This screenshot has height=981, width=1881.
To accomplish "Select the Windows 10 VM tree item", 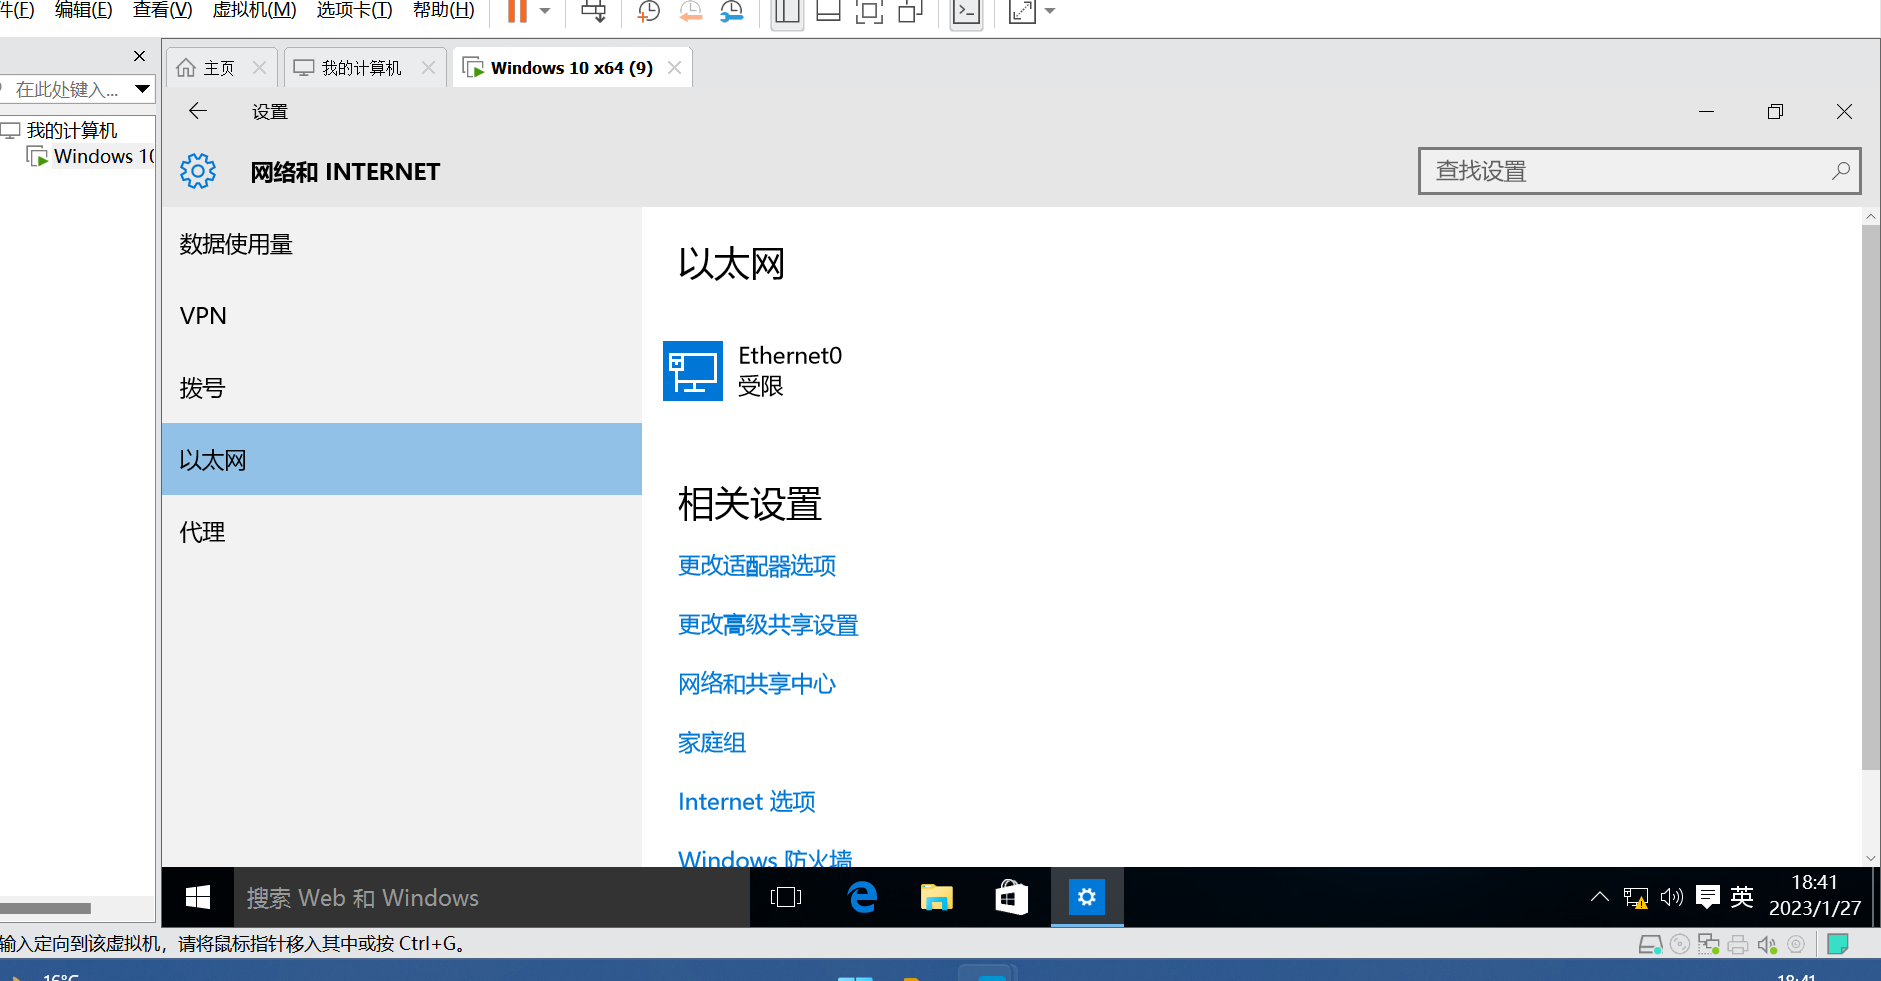I will click(104, 156).
